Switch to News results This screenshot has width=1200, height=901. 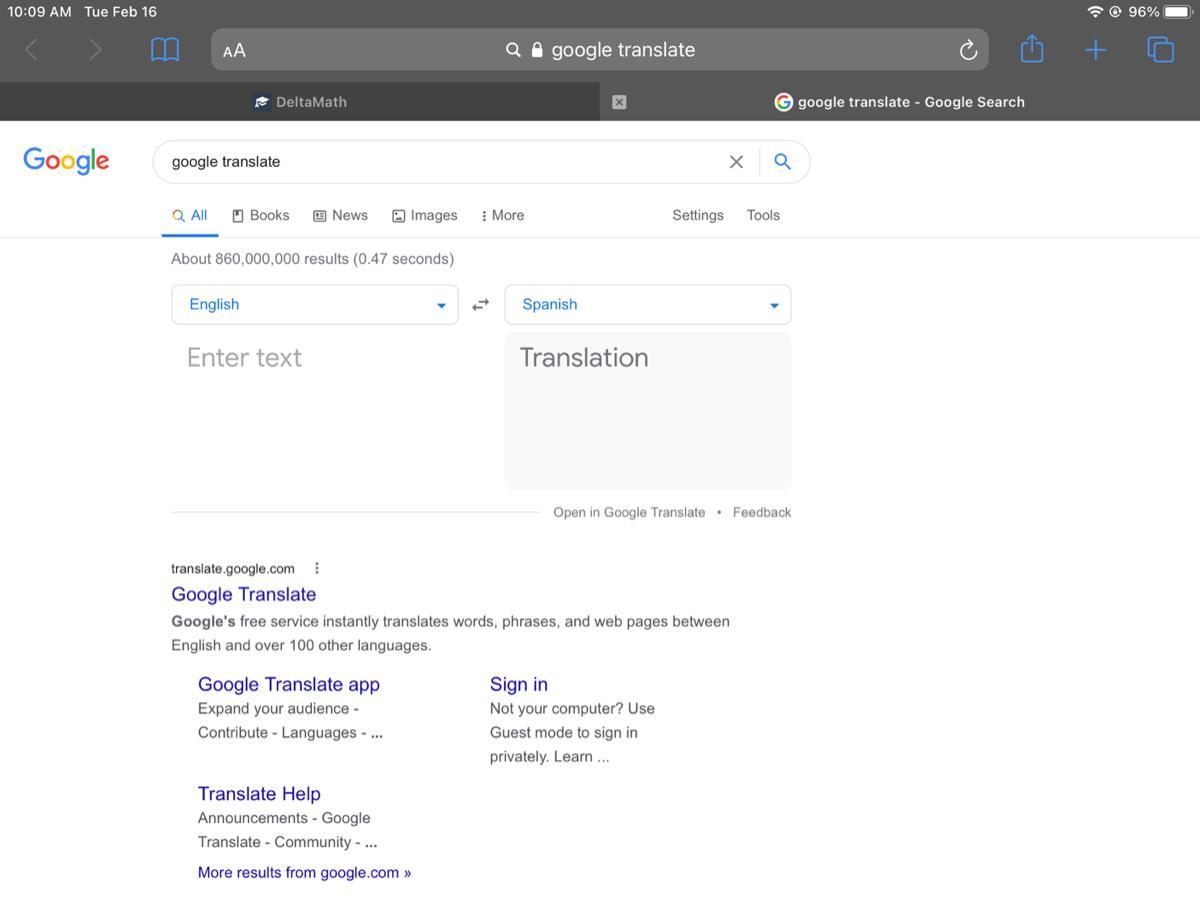tap(341, 215)
